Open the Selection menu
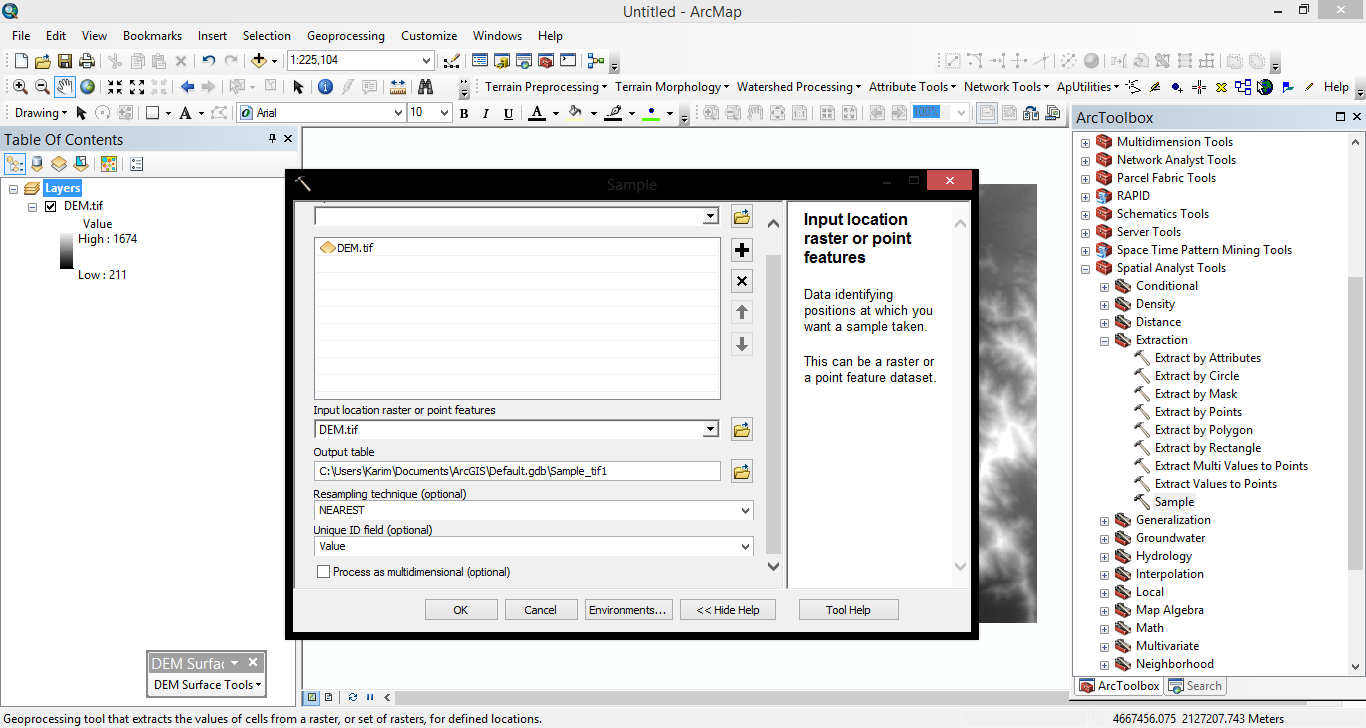The width and height of the screenshot is (1366, 728). pos(267,36)
